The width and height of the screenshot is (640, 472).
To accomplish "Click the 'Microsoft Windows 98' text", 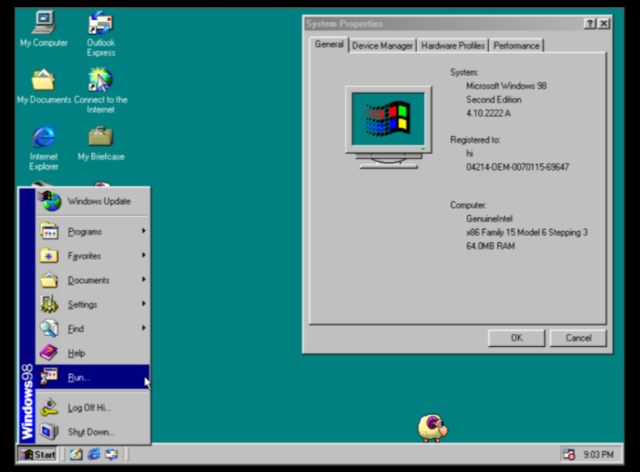I will (506, 86).
